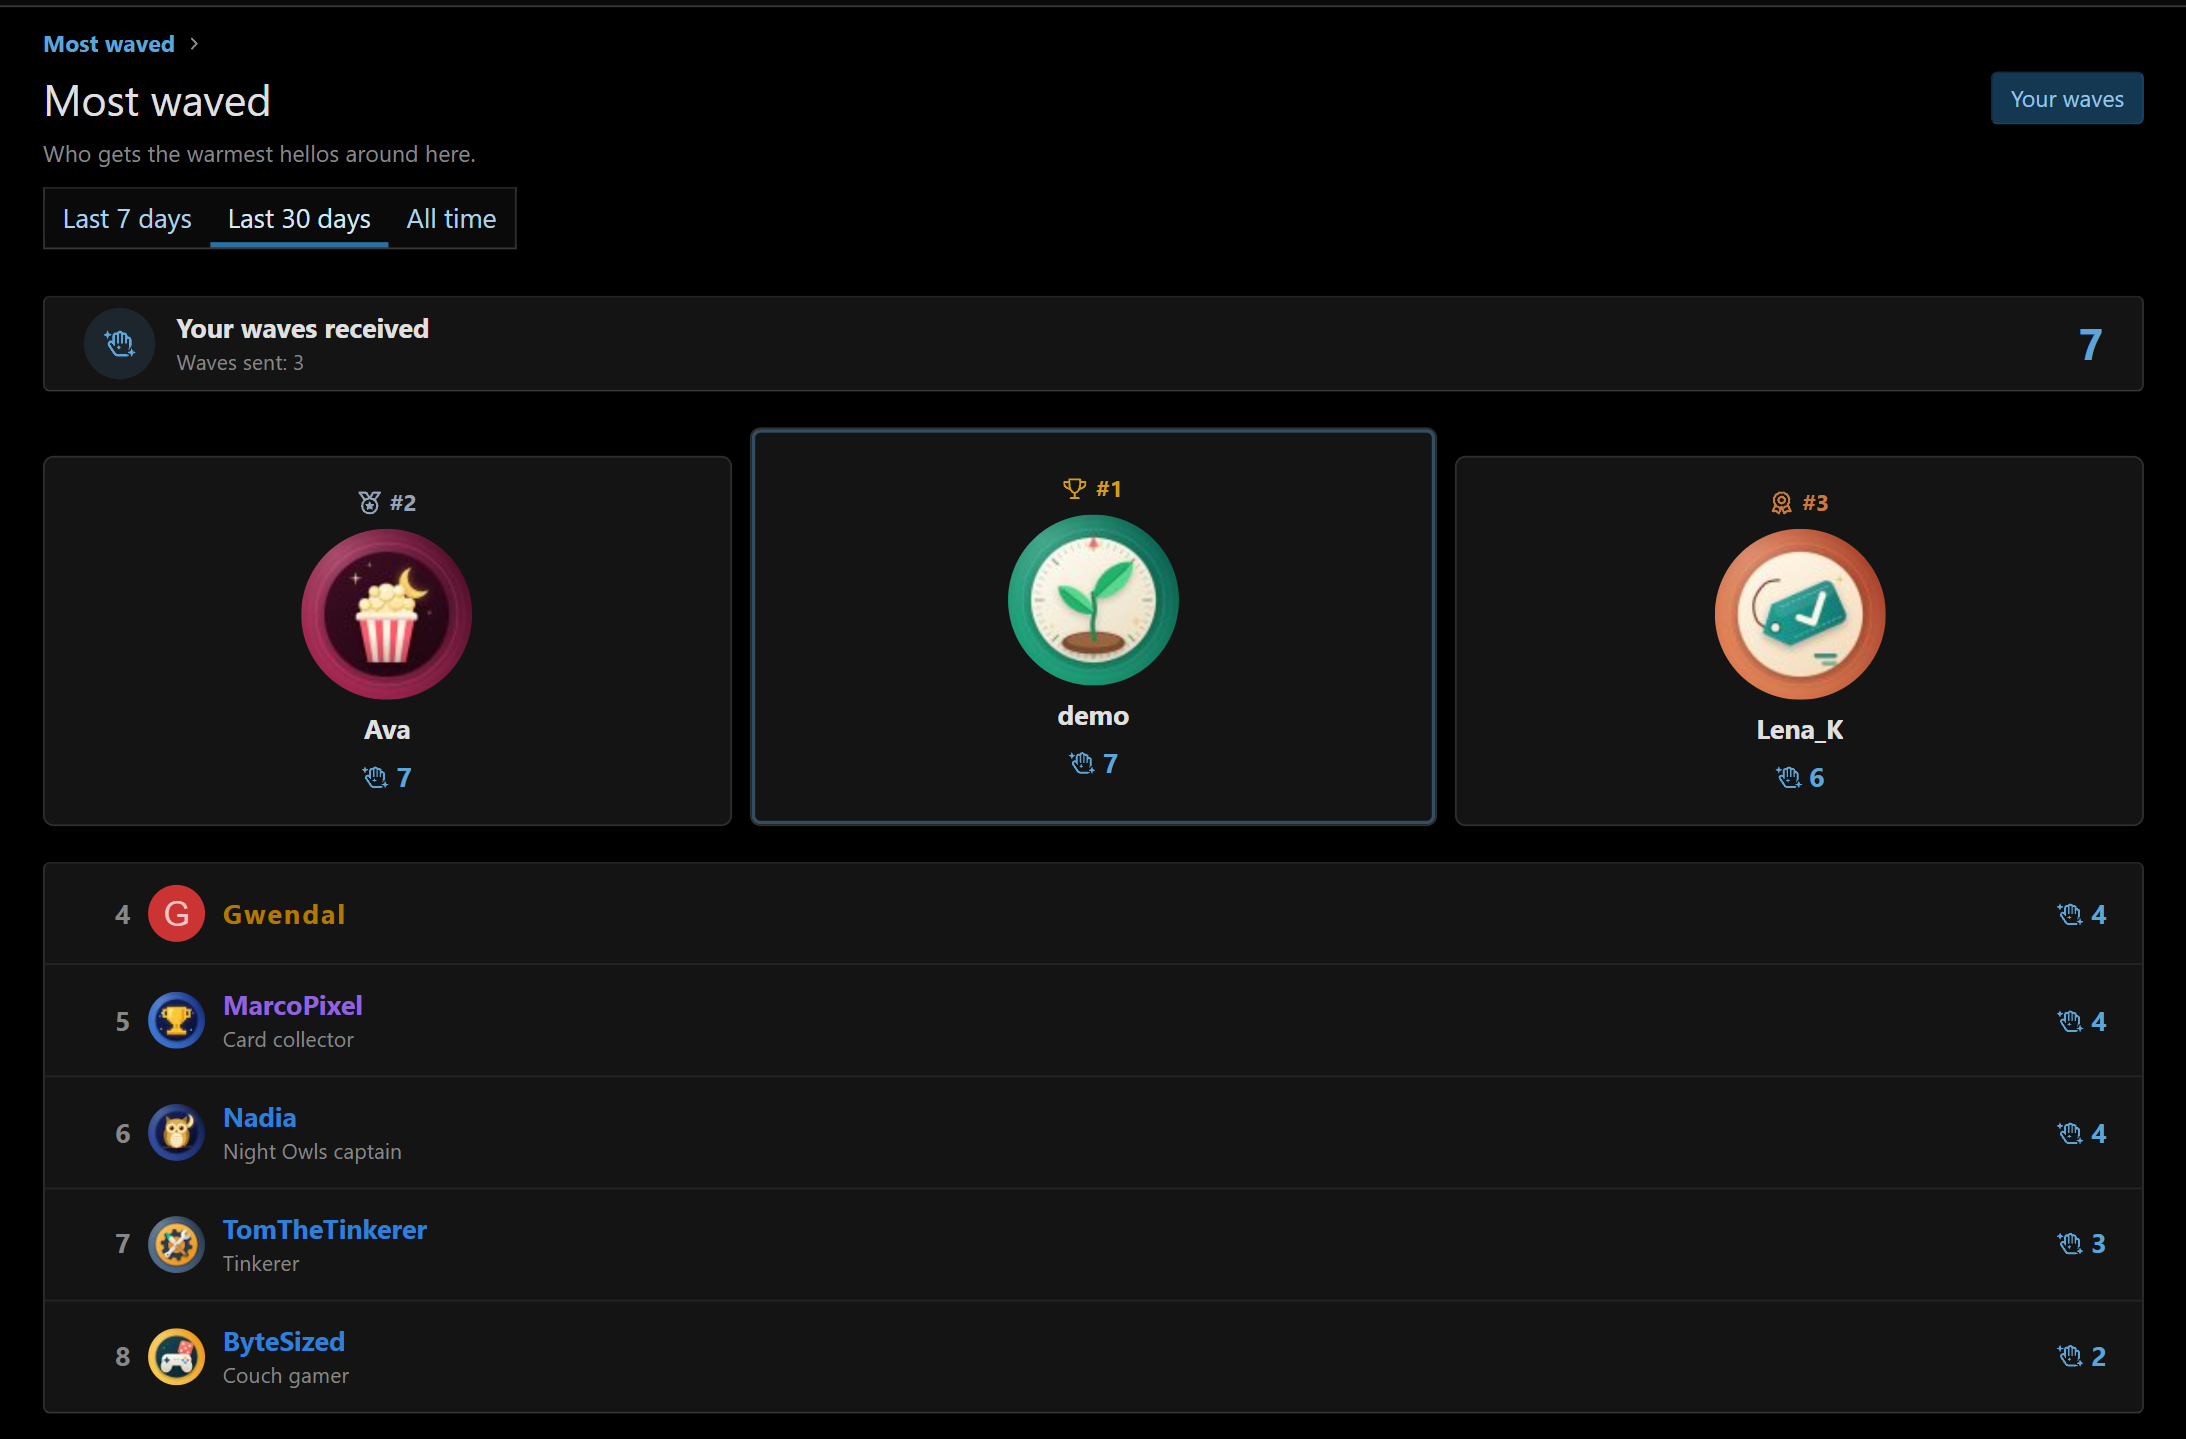Click the large 7 waves received count
2186x1439 pixels.
pyautogui.click(x=2090, y=345)
